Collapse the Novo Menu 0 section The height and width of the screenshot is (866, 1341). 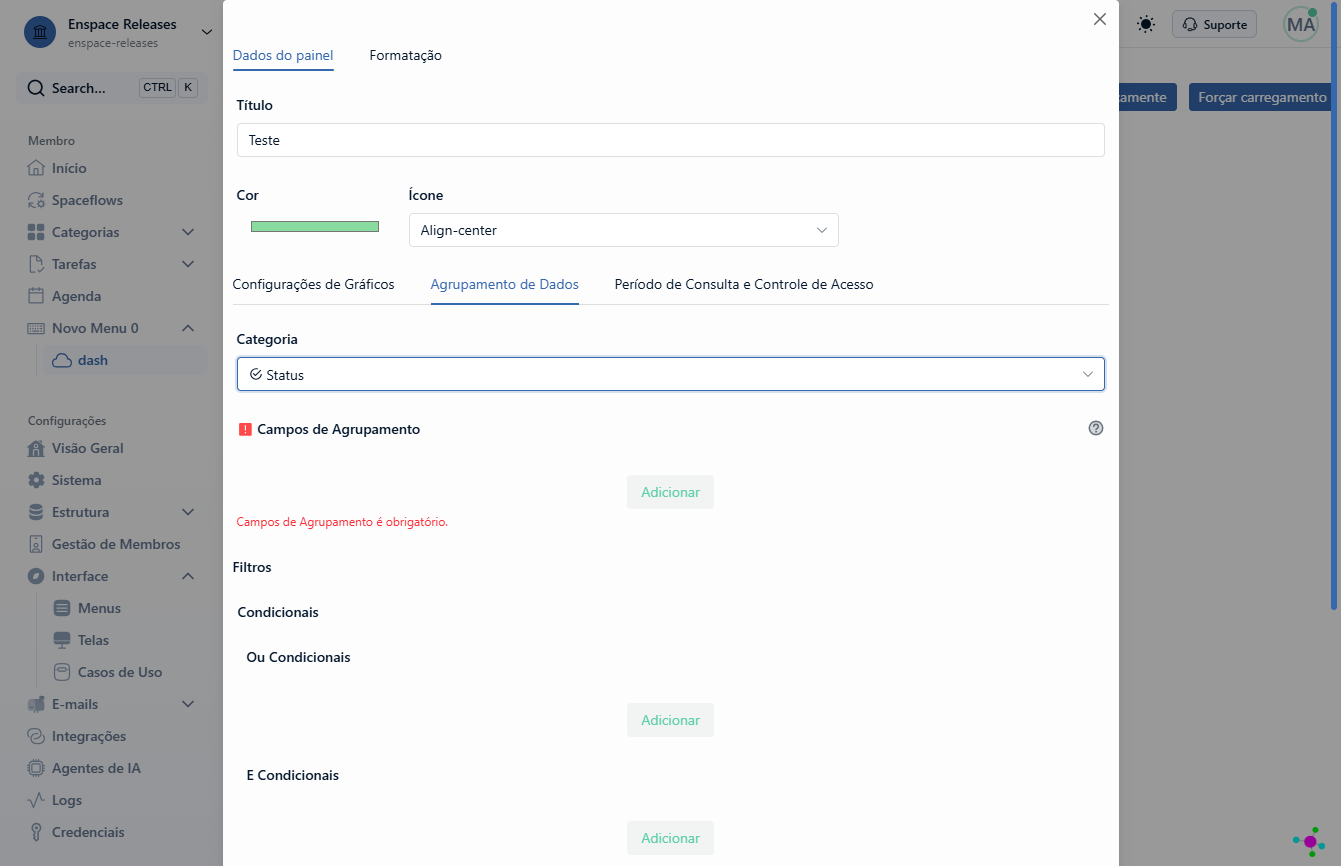(x=188, y=328)
